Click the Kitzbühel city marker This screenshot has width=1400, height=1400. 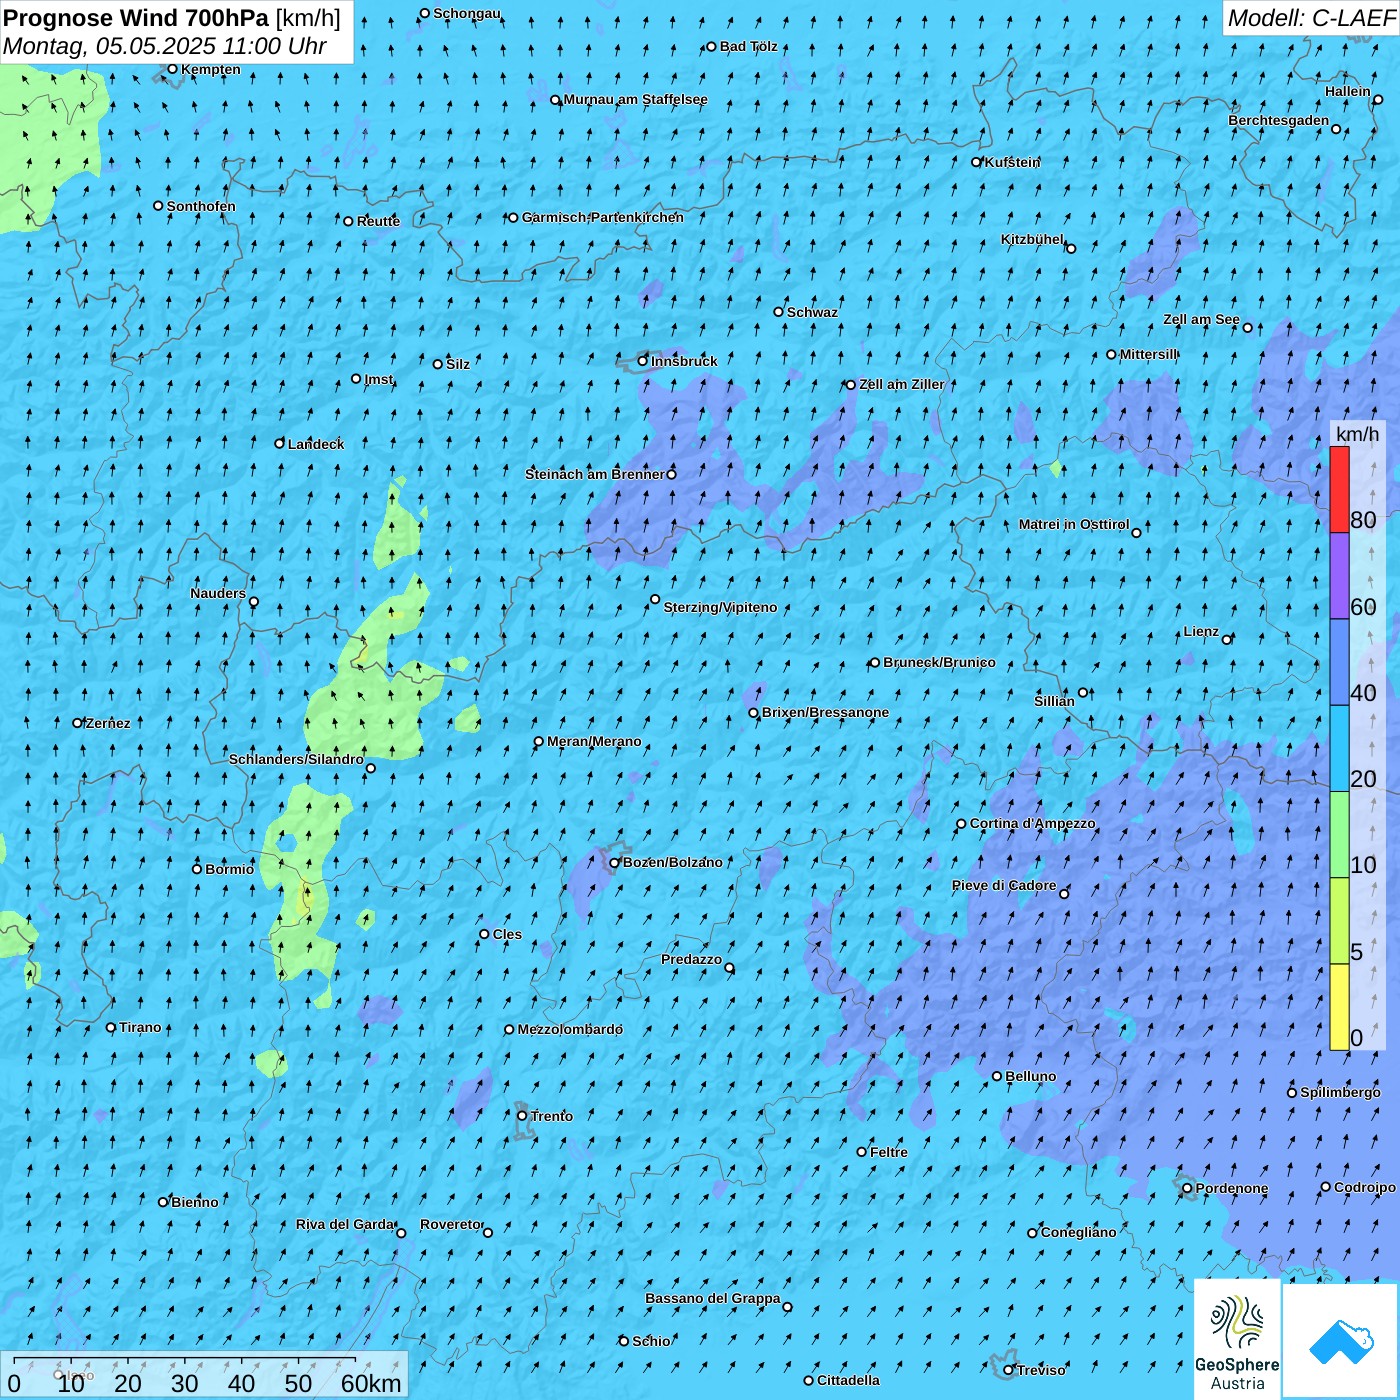click(1071, 248)
